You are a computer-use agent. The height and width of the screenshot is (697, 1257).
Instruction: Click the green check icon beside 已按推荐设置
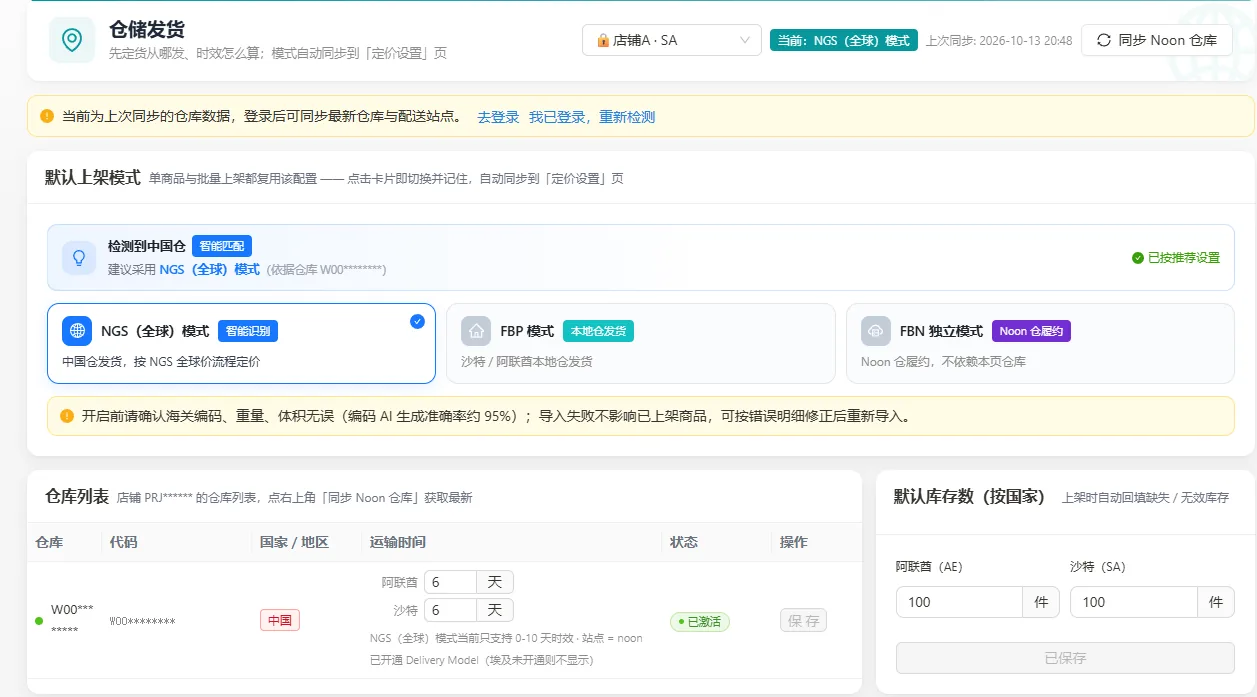tap(1138, 257)
